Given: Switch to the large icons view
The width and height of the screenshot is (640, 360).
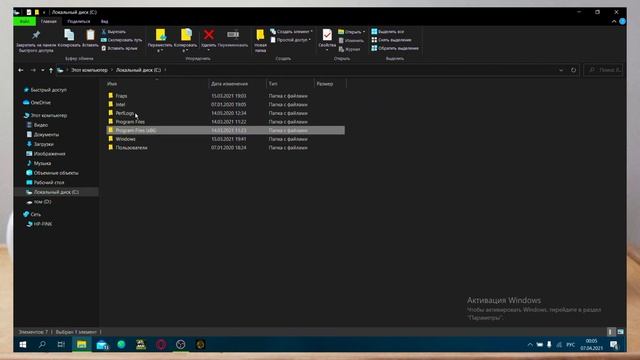Looking at the screenshot, I should [620, 332].
